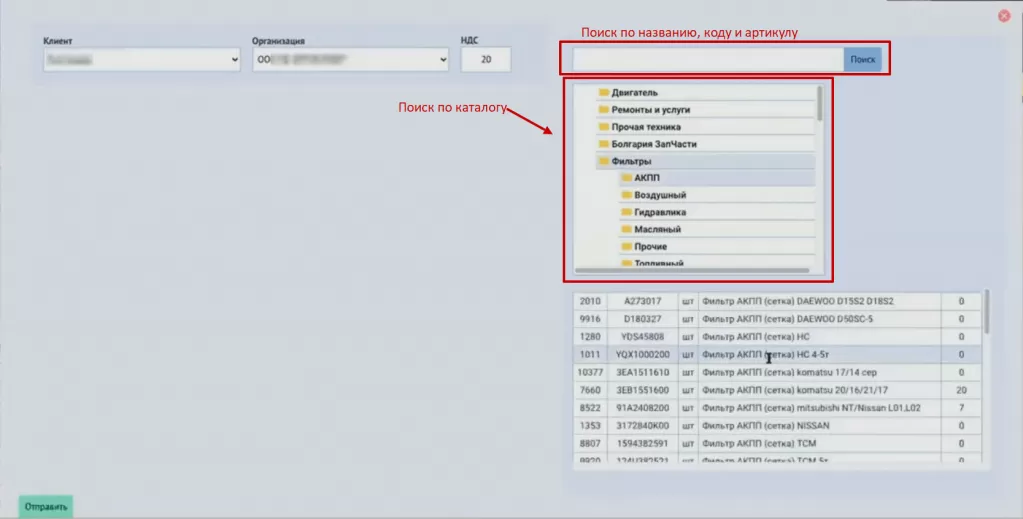The image size is (1023, 519).
Task: Click the folder icon beside Воздушный
Action: click(626, 195)
